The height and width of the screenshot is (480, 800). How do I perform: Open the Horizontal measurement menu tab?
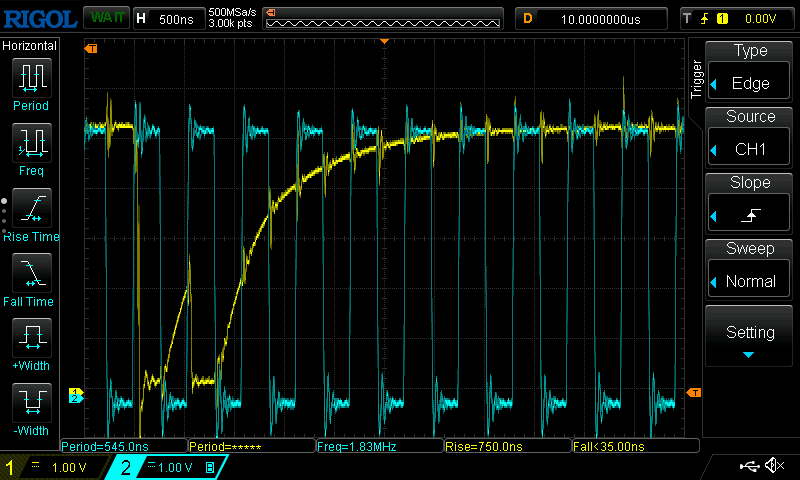[30, 46]
